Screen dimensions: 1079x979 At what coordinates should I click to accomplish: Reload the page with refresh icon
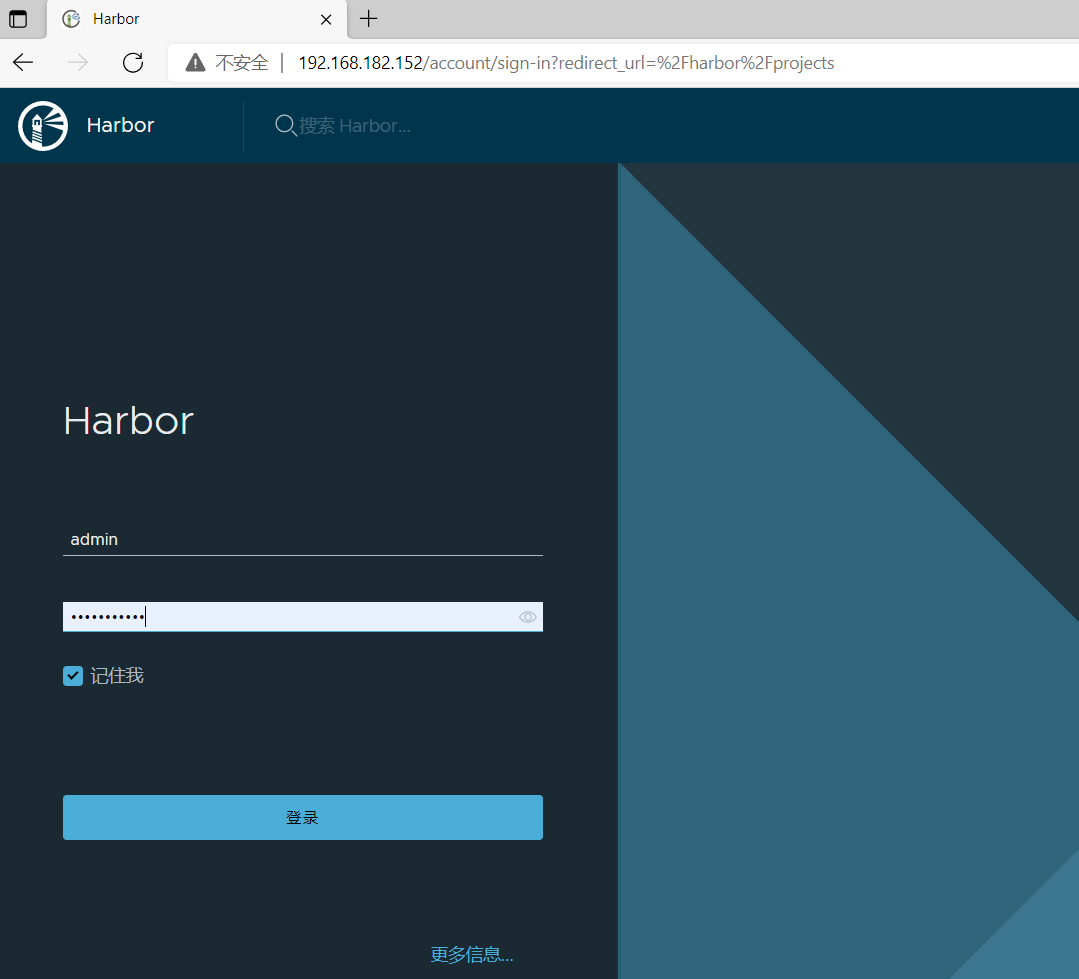133,63
